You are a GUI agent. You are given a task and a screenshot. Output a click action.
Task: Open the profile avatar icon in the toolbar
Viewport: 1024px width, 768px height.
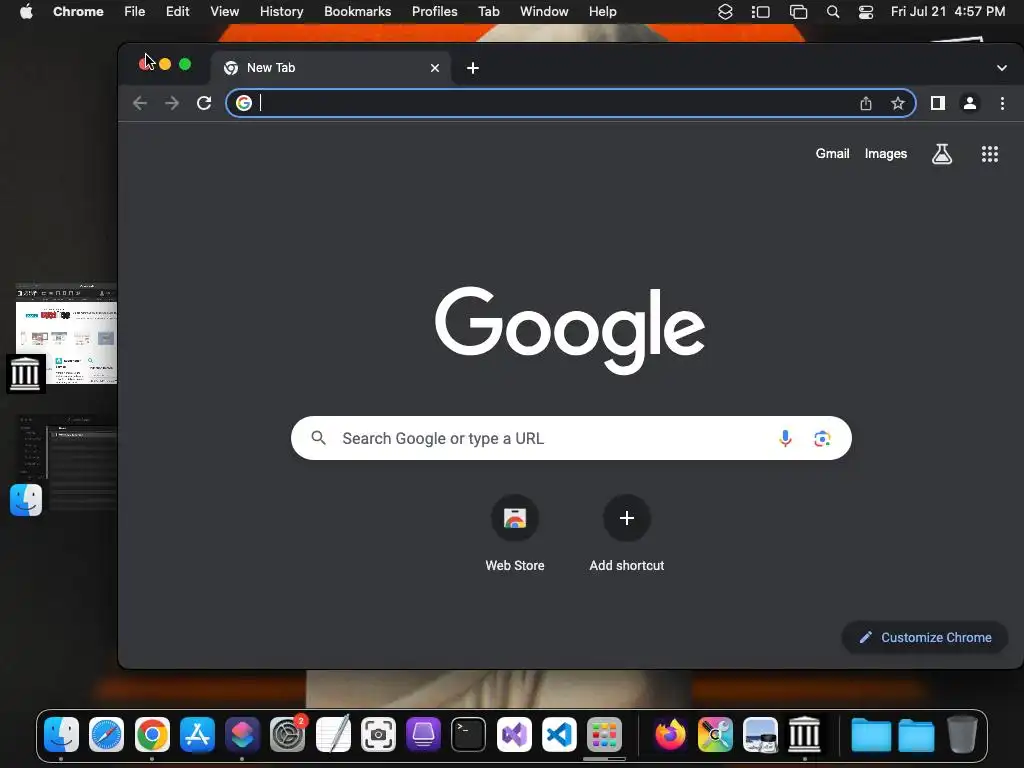(970, 103)
